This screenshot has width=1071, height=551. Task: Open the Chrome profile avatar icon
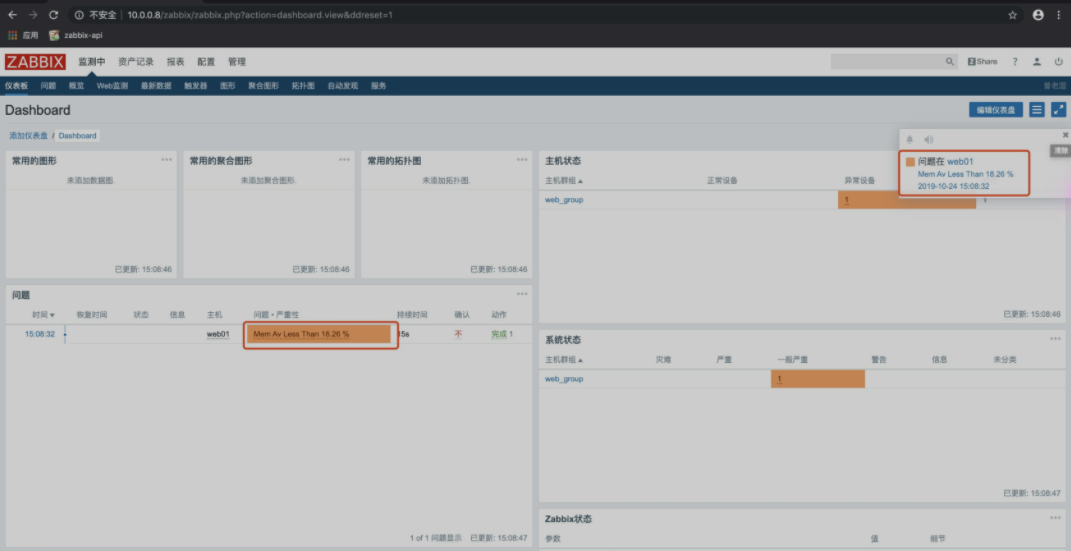coord(1038,15)
